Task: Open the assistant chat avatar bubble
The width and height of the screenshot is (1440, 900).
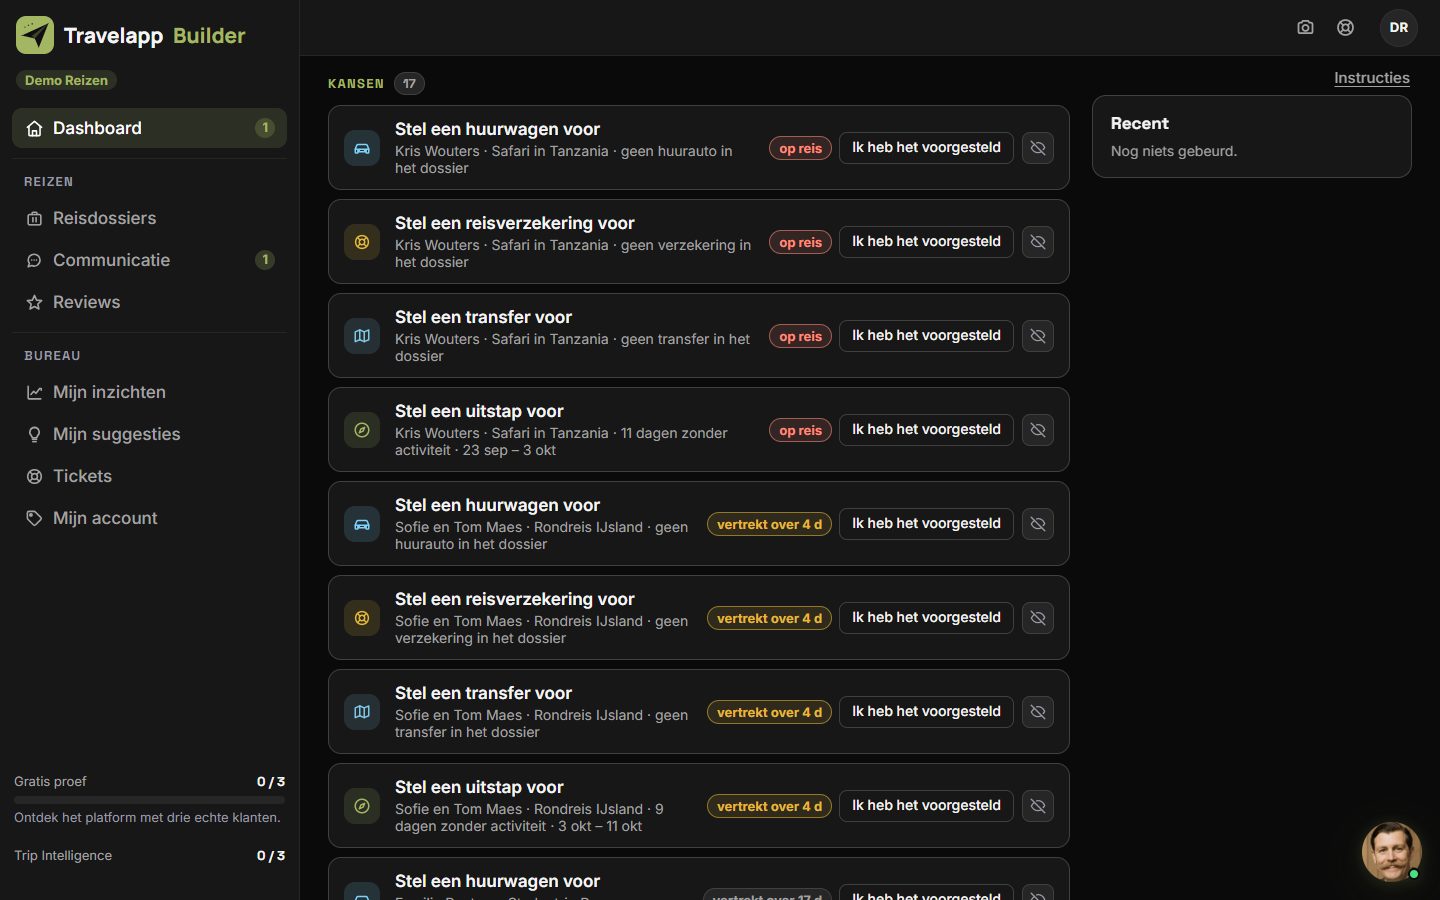Action: click(x=1391, y=851)
